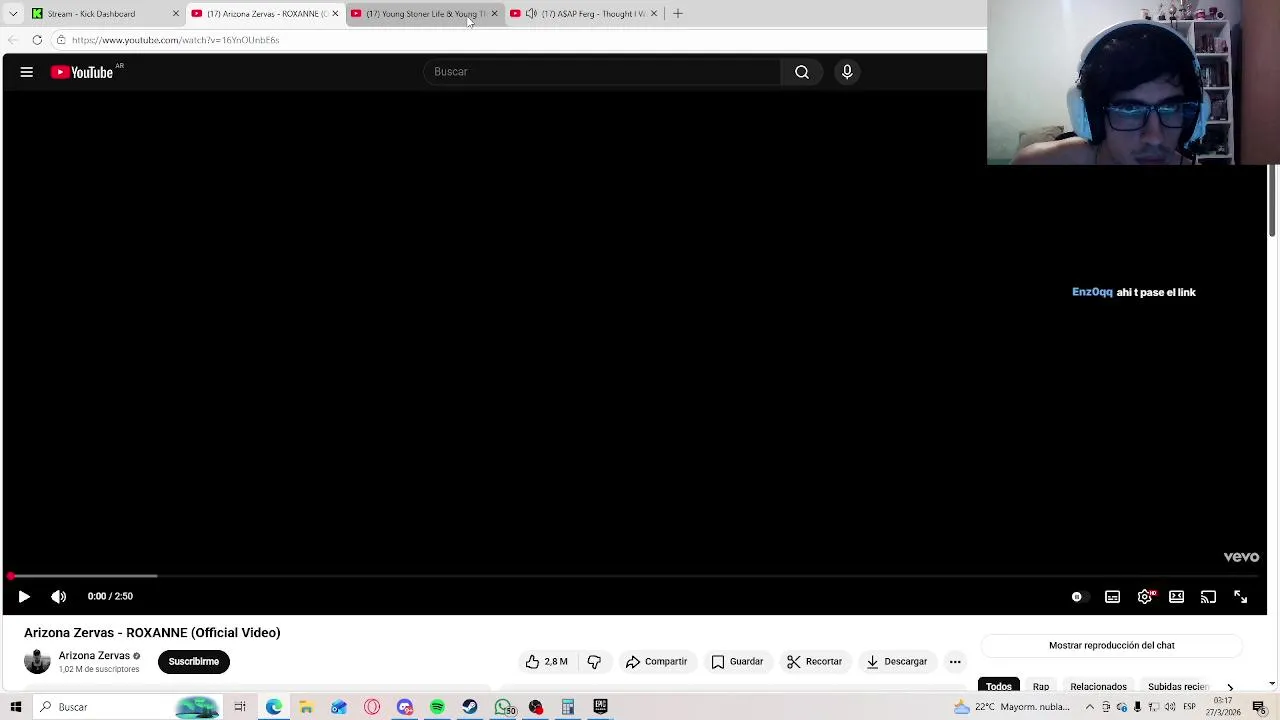Click the browser address bar URL

point(175,40)
